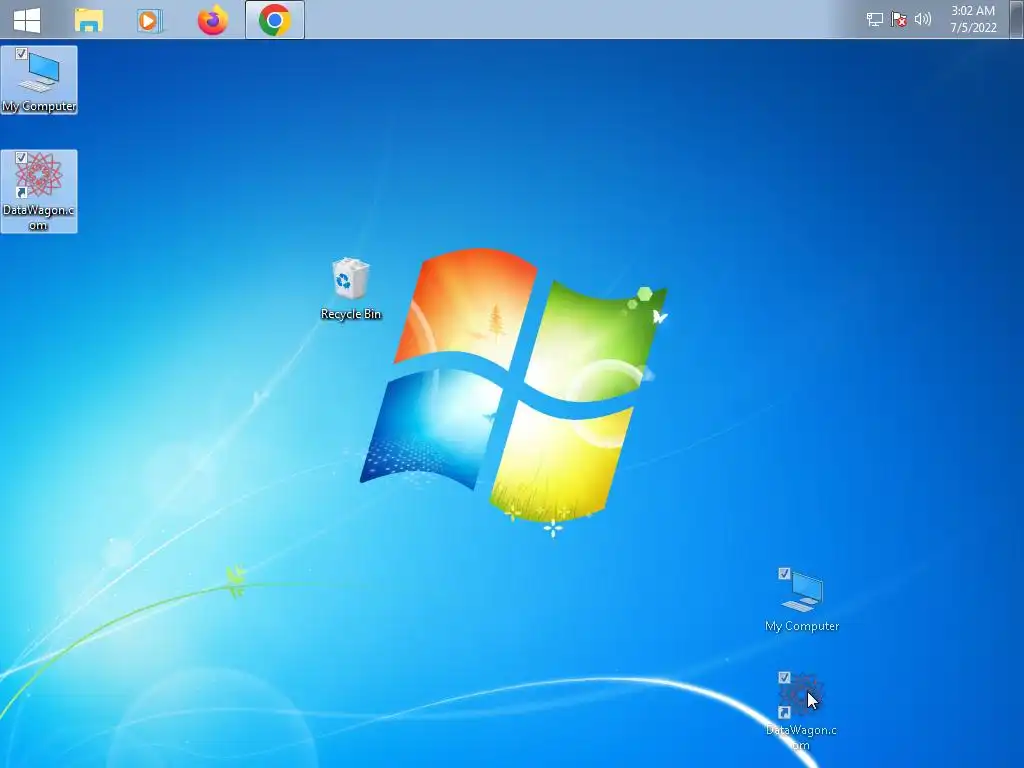1024x768 pixels.
Task: Click the Show desktop button by the clock
Action: [x=1017, y=19]
